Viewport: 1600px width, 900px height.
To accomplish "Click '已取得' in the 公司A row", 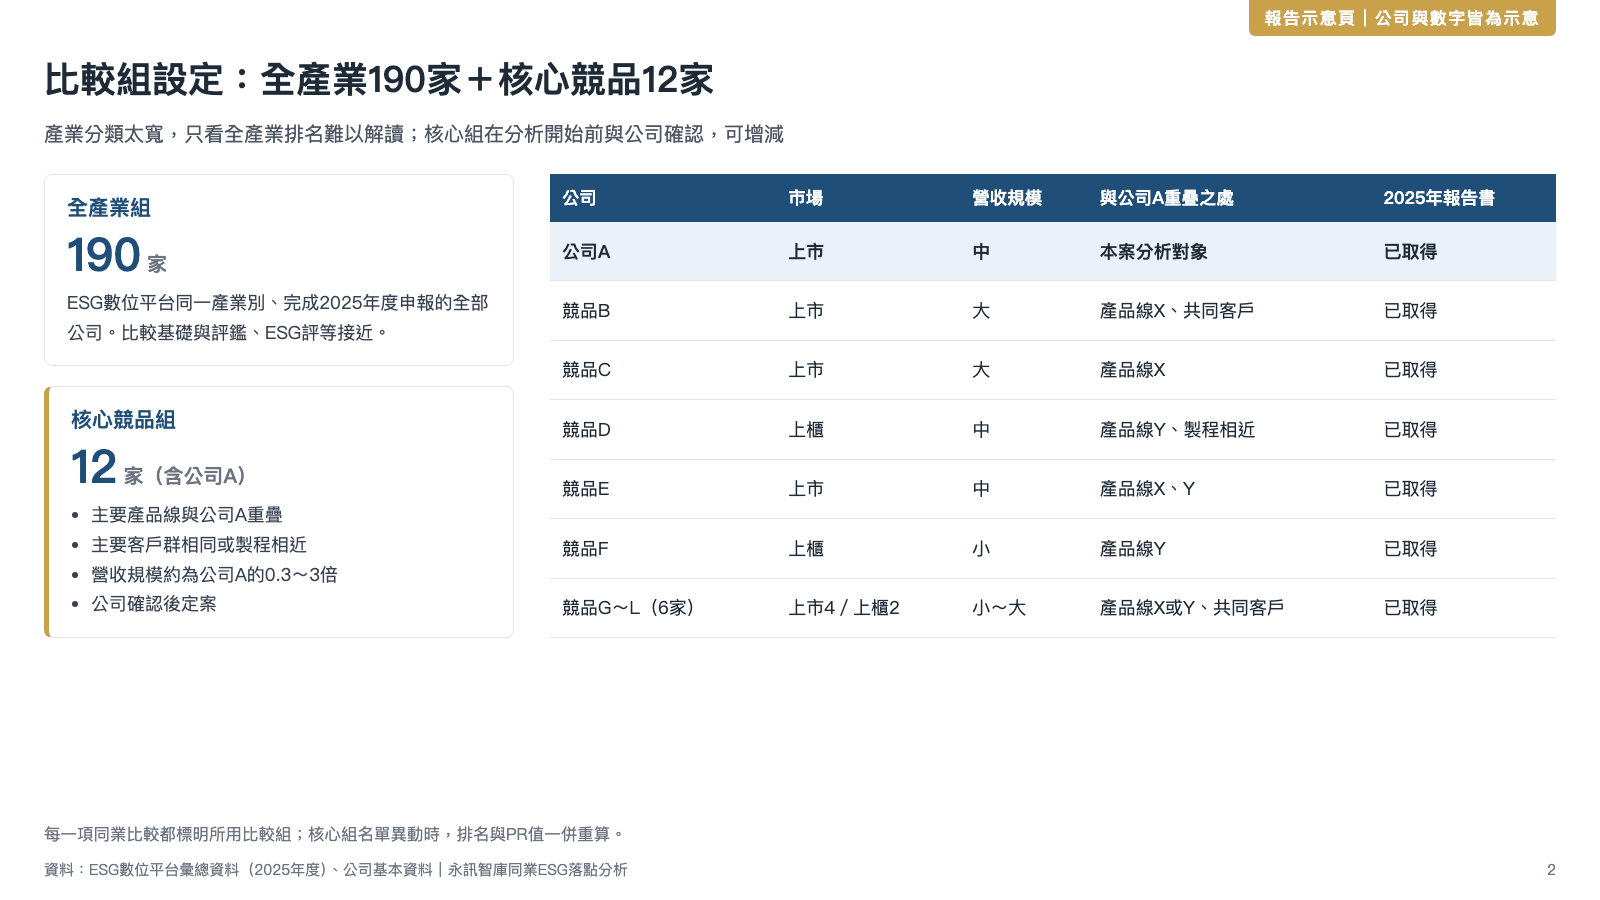I will point(1410,252).
